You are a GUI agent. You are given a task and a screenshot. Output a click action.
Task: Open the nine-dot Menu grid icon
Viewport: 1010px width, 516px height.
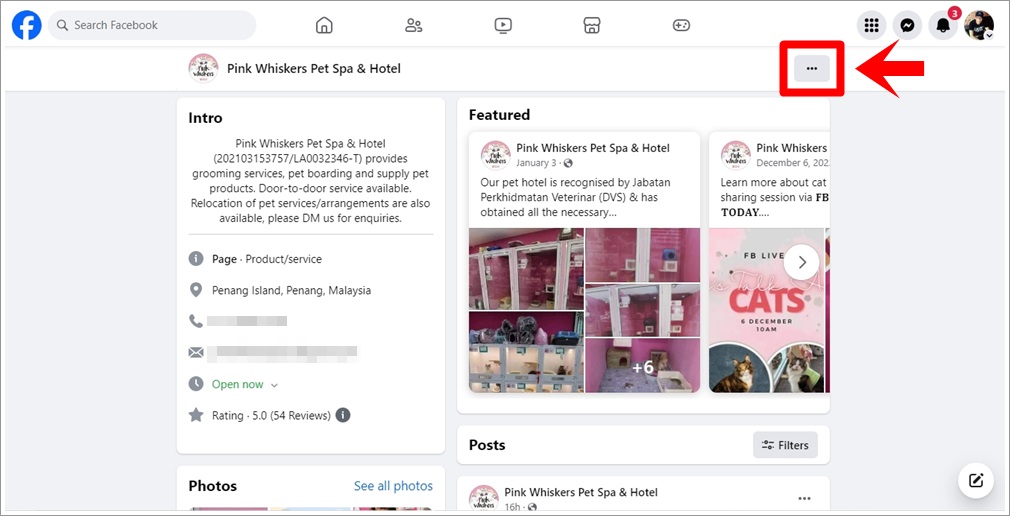tap(871, 25)
